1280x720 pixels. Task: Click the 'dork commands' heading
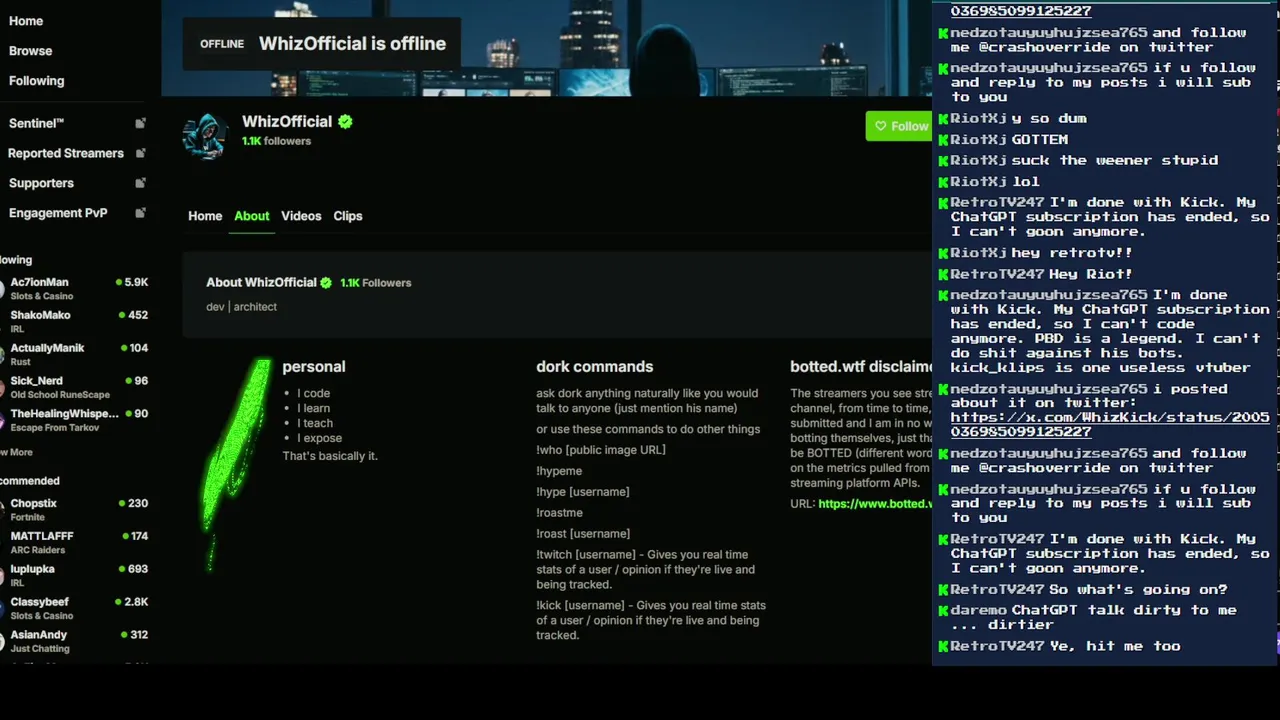pos(594,367)
